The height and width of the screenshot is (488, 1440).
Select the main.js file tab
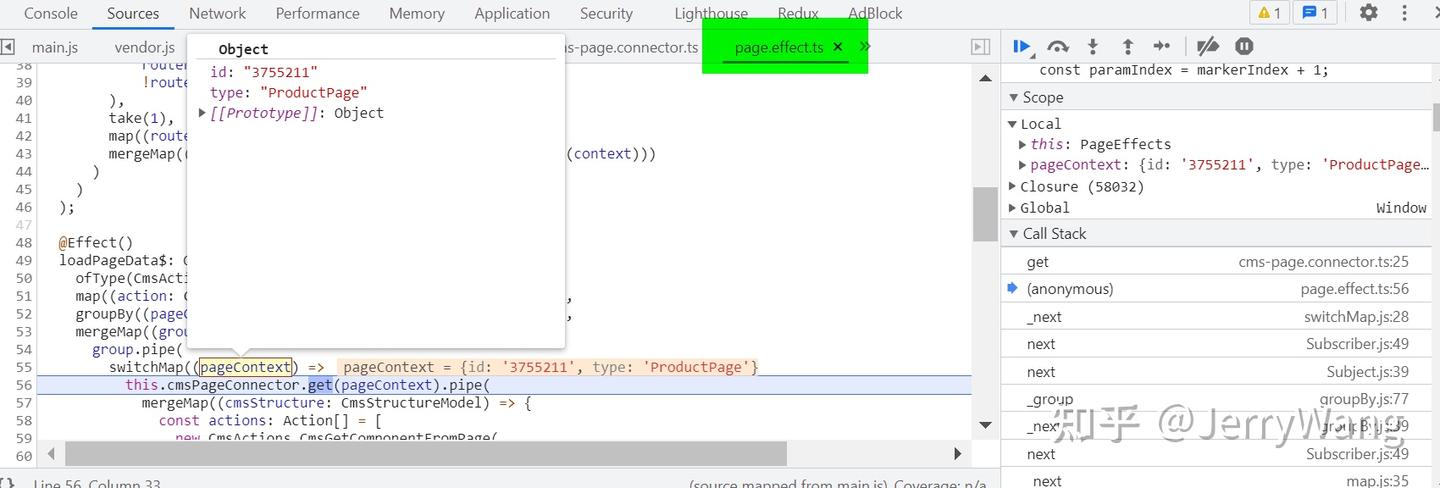[x=55, y=47]
